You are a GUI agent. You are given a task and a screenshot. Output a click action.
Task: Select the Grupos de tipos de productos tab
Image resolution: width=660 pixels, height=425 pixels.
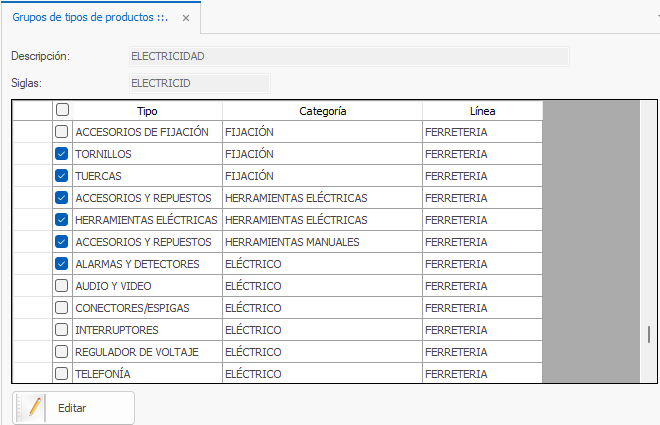tap(90, 17)
